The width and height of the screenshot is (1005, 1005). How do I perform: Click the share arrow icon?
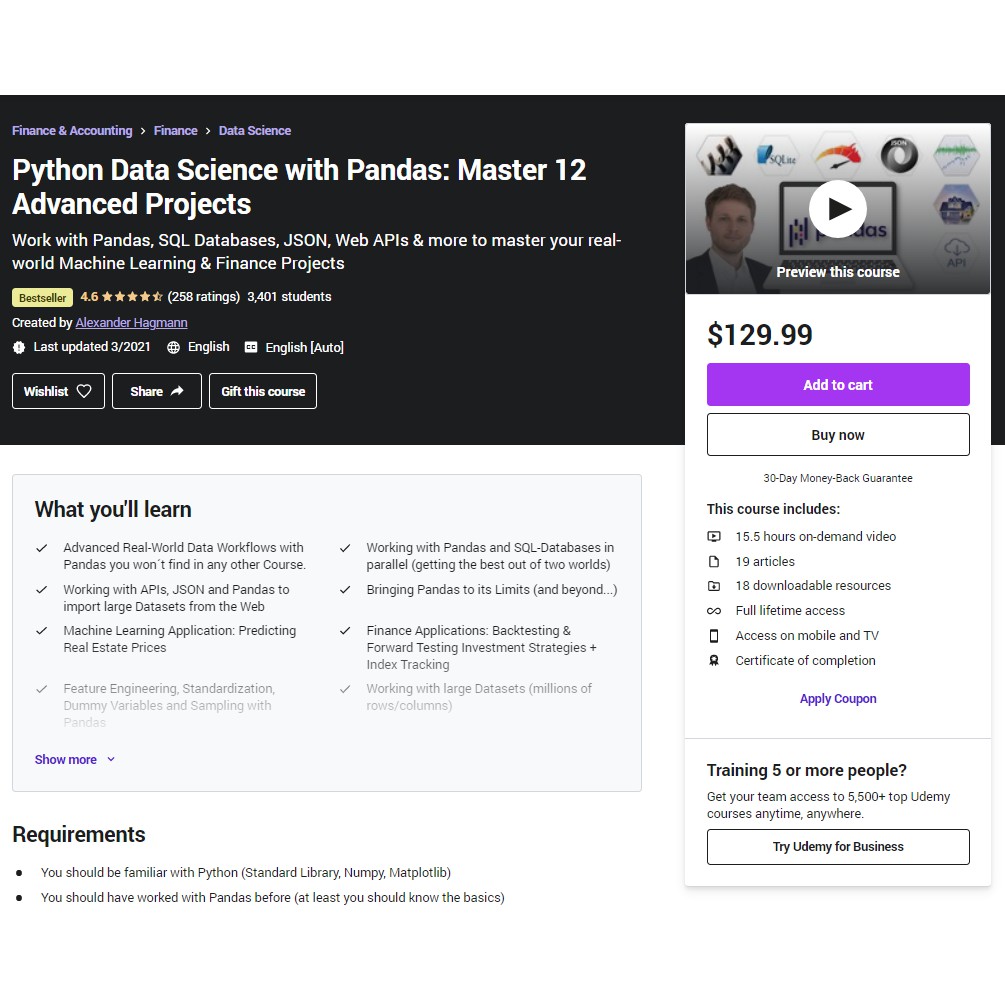click(177, 391)
